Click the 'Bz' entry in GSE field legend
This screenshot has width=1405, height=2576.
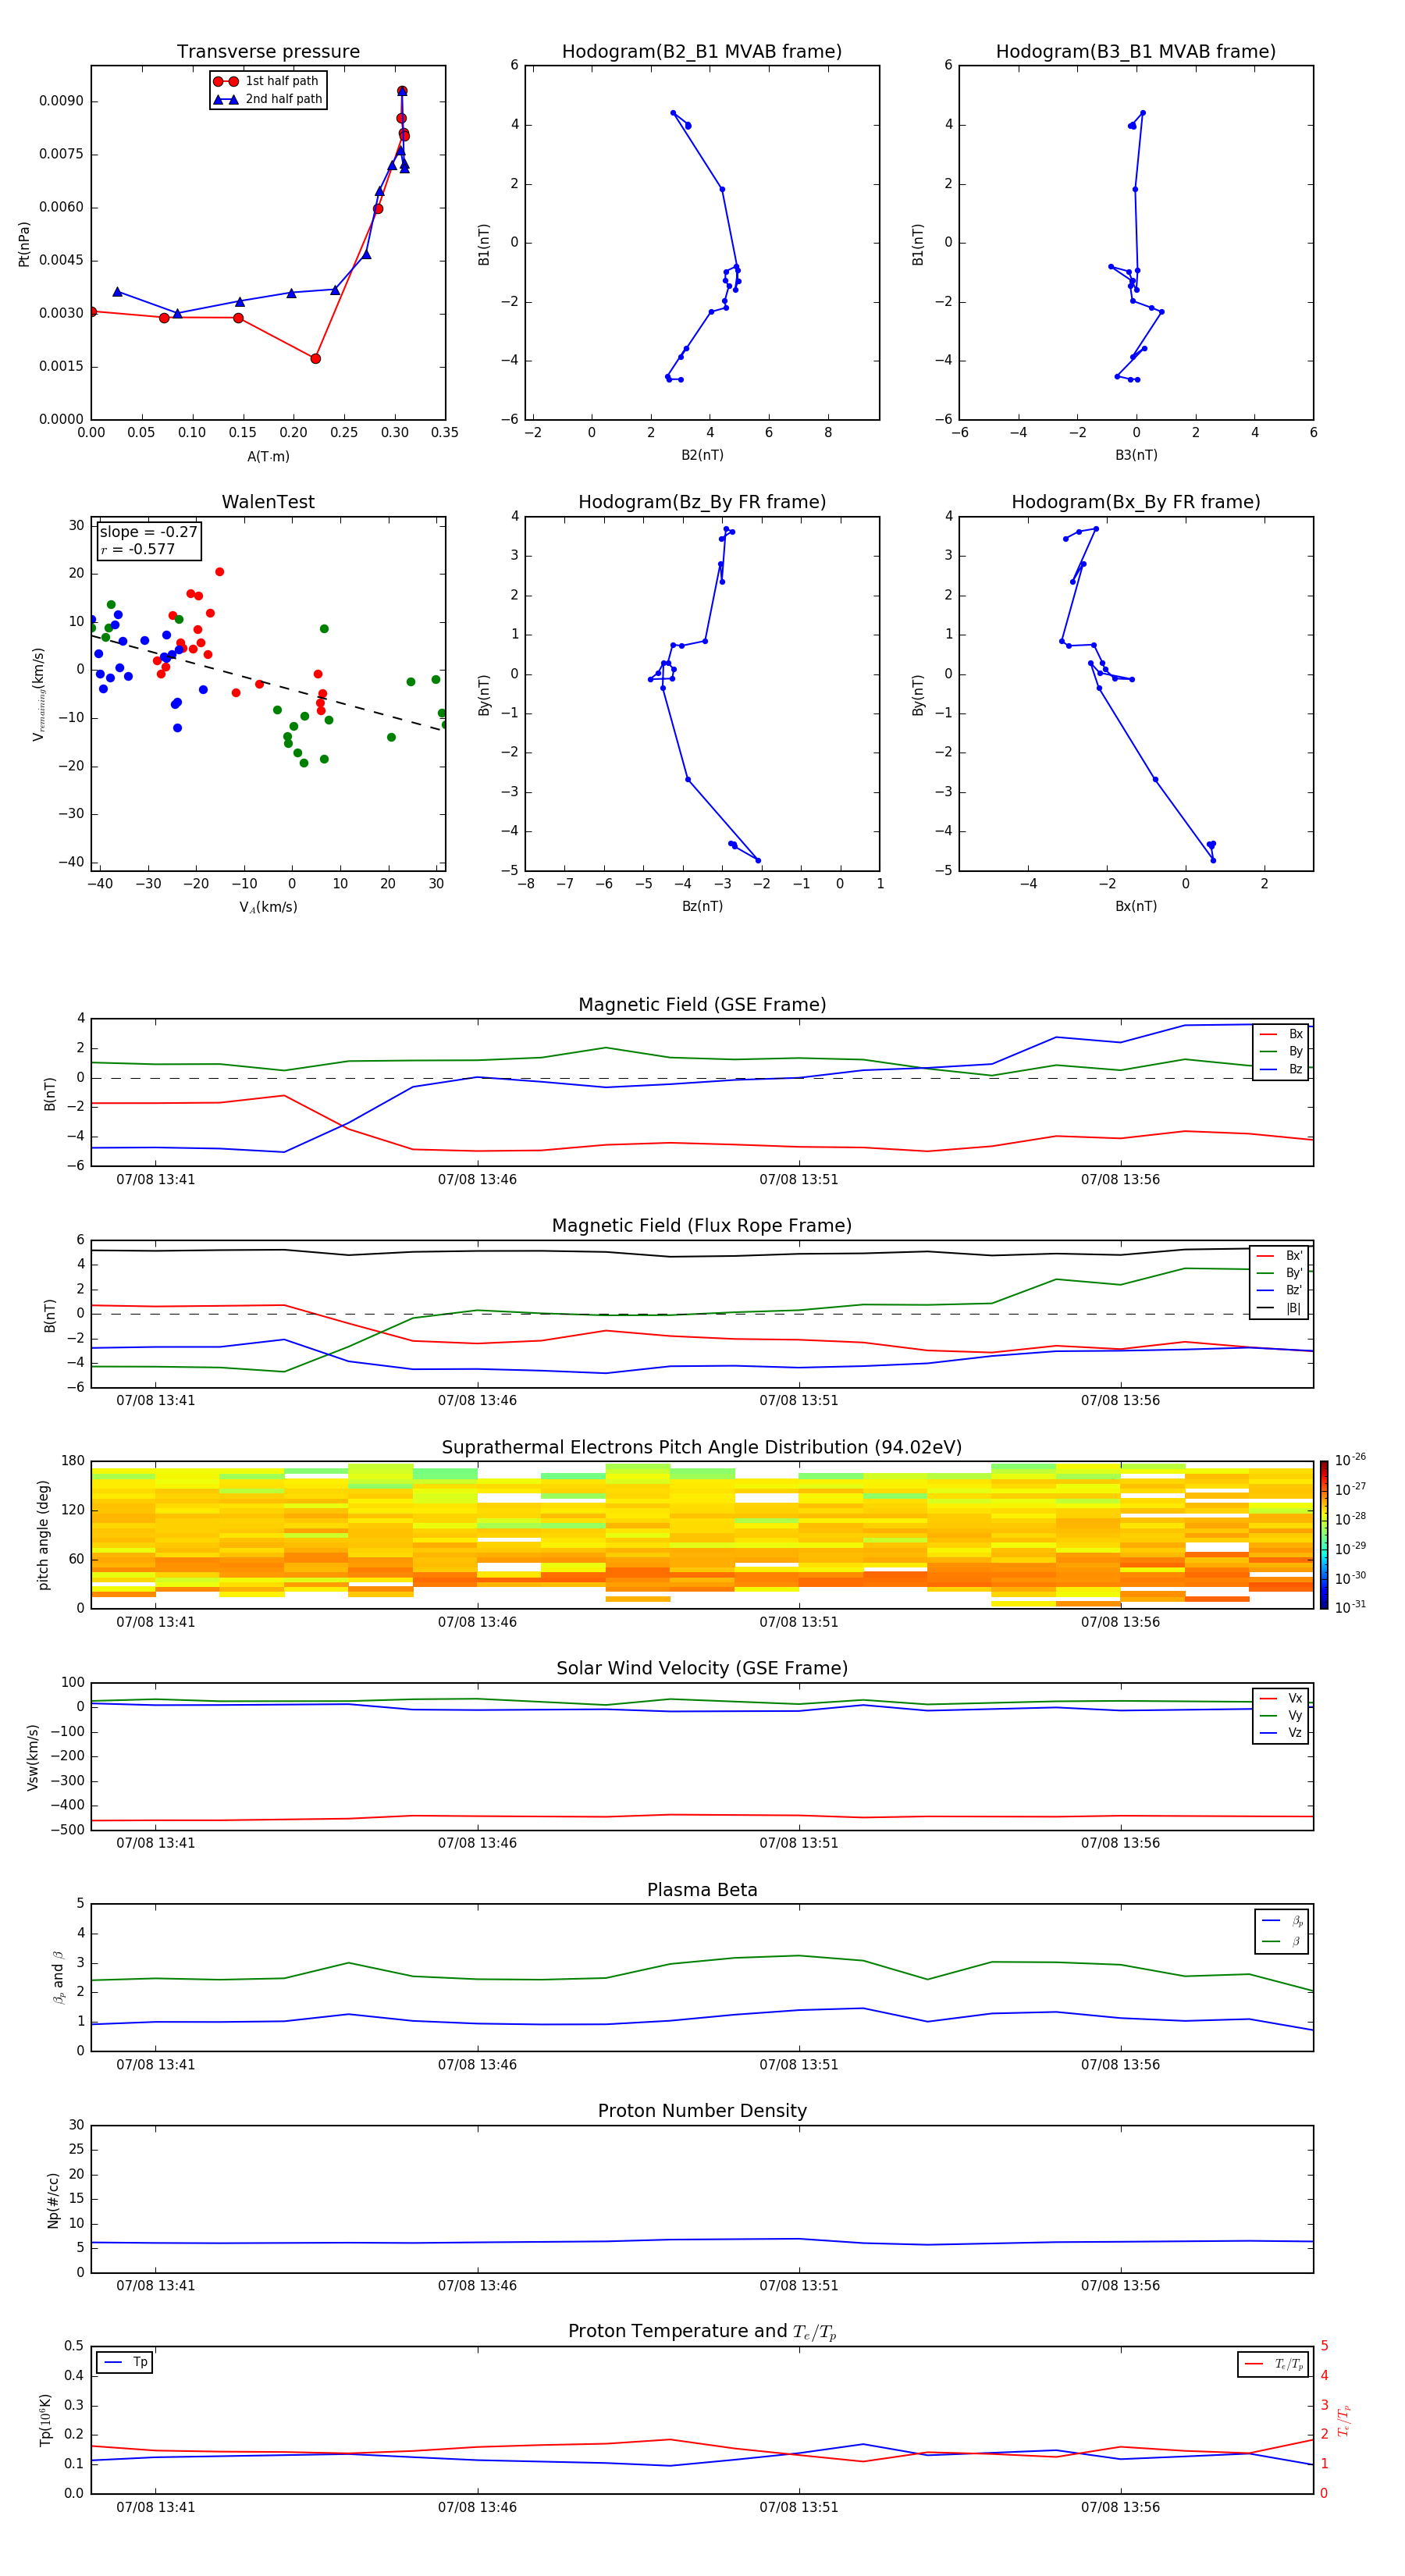point(1281,1069)
